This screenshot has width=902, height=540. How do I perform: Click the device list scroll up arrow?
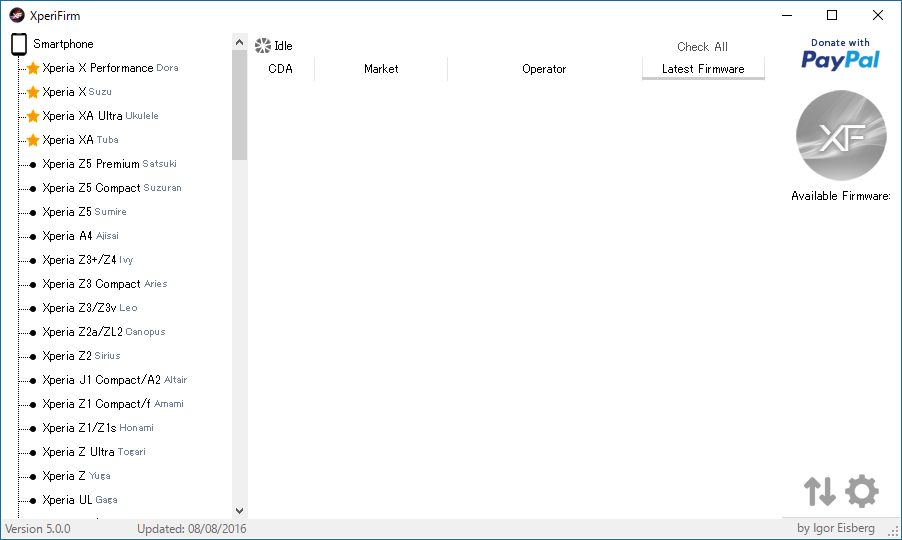[239, 42]
